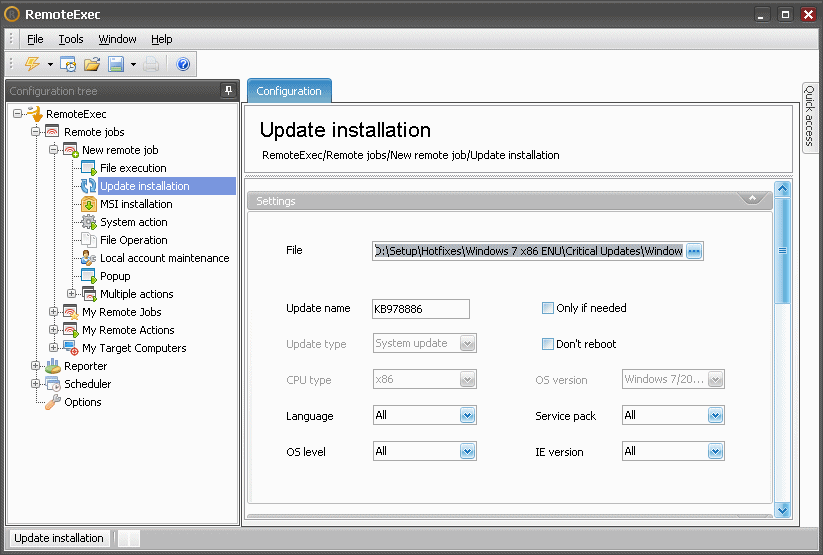
Task: Click the My Target Computers icon
Action: tap(70, 348)
